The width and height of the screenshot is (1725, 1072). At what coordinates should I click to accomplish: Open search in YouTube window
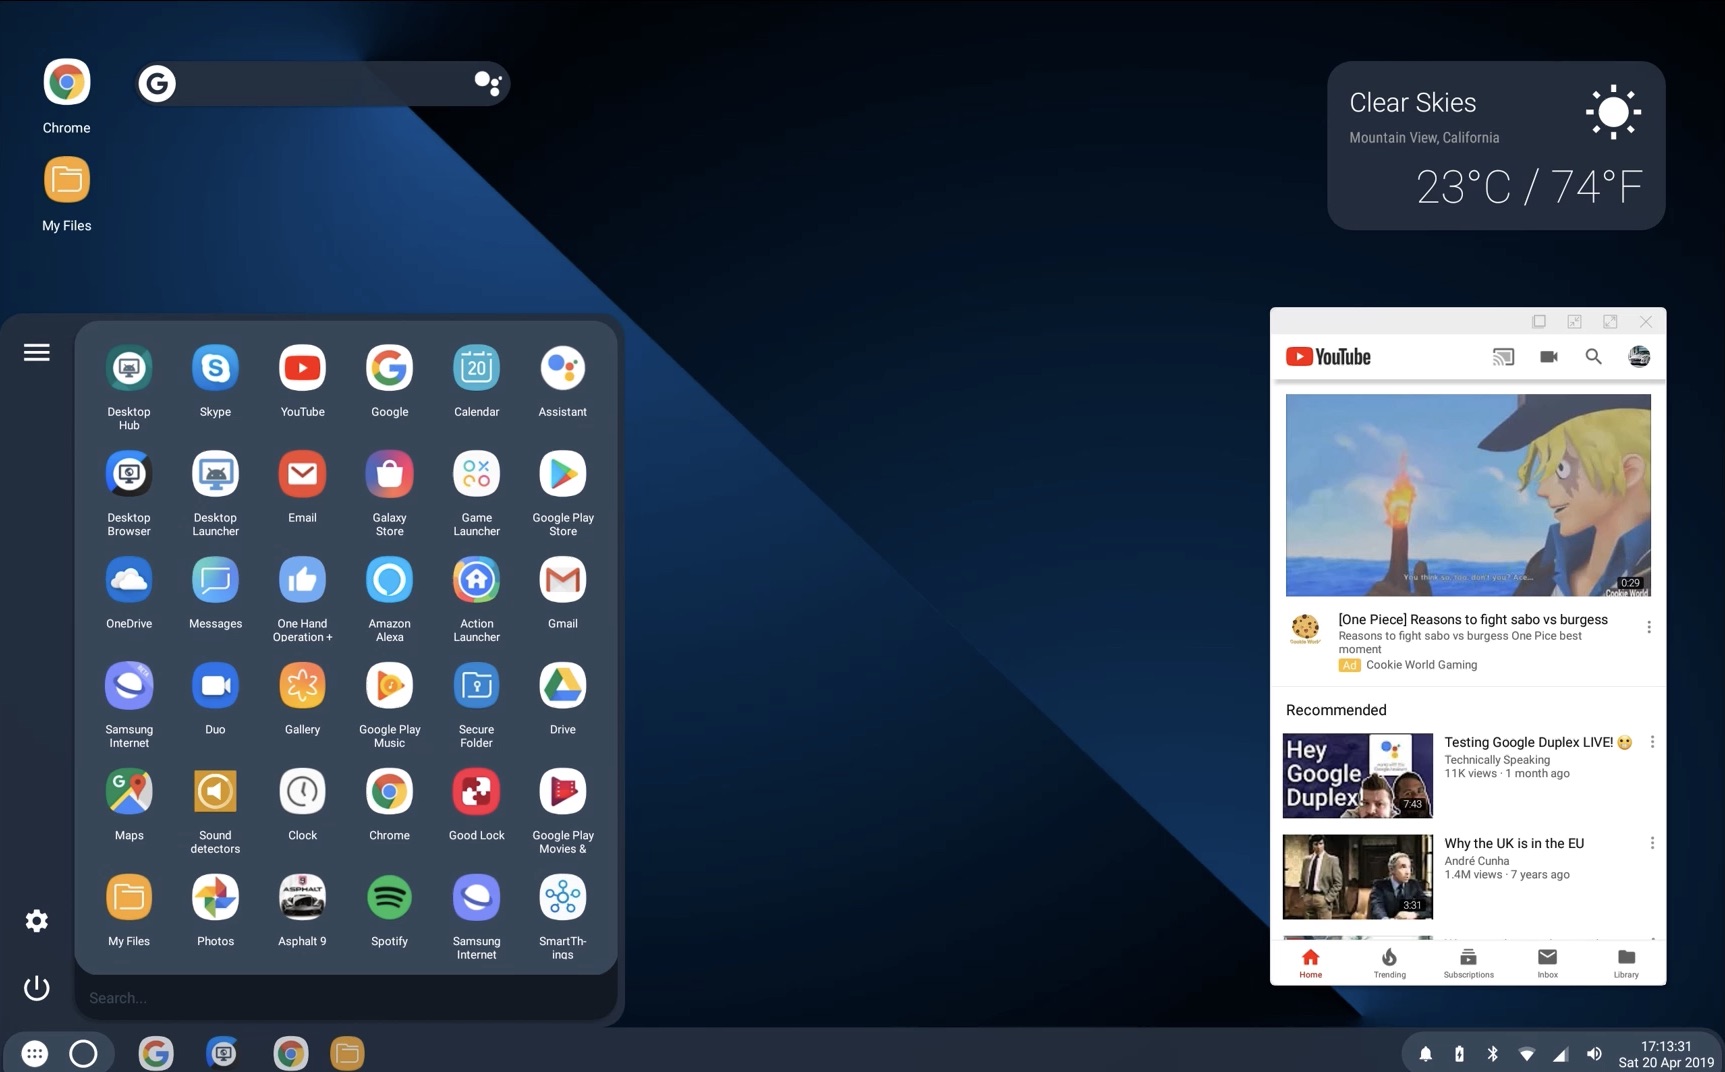point(1594,357)
